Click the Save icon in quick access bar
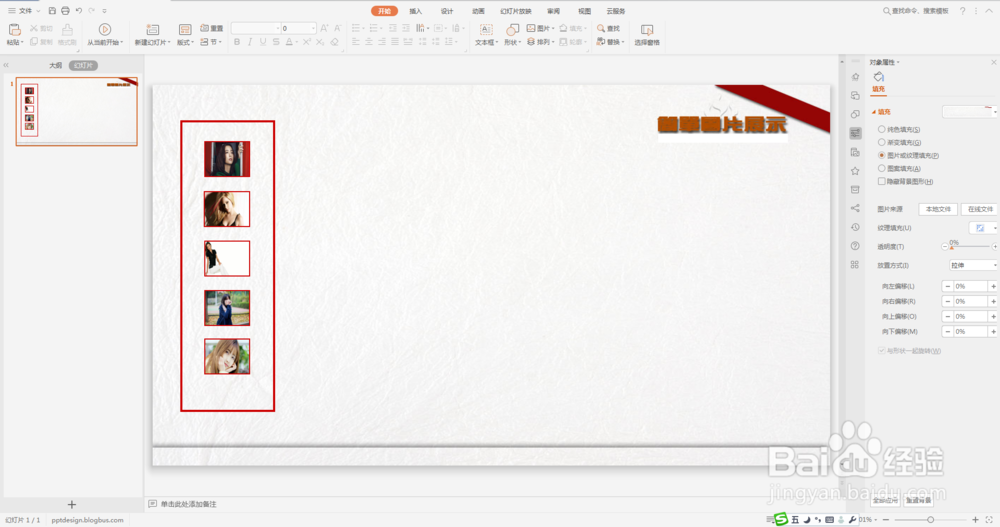Screen dimensions: 1000x527 pyautogui.click(x=52, y=11)
